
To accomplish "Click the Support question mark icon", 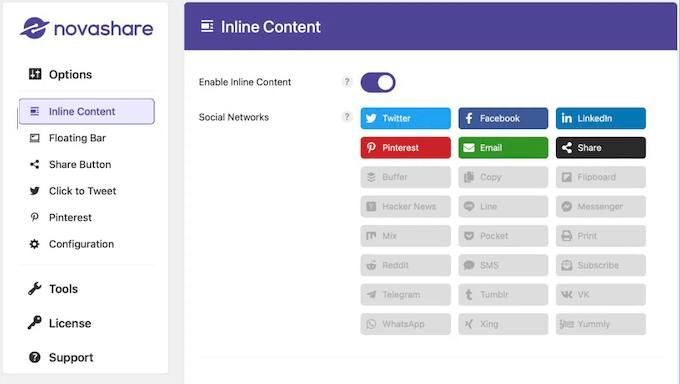I will tap(35, 357).
